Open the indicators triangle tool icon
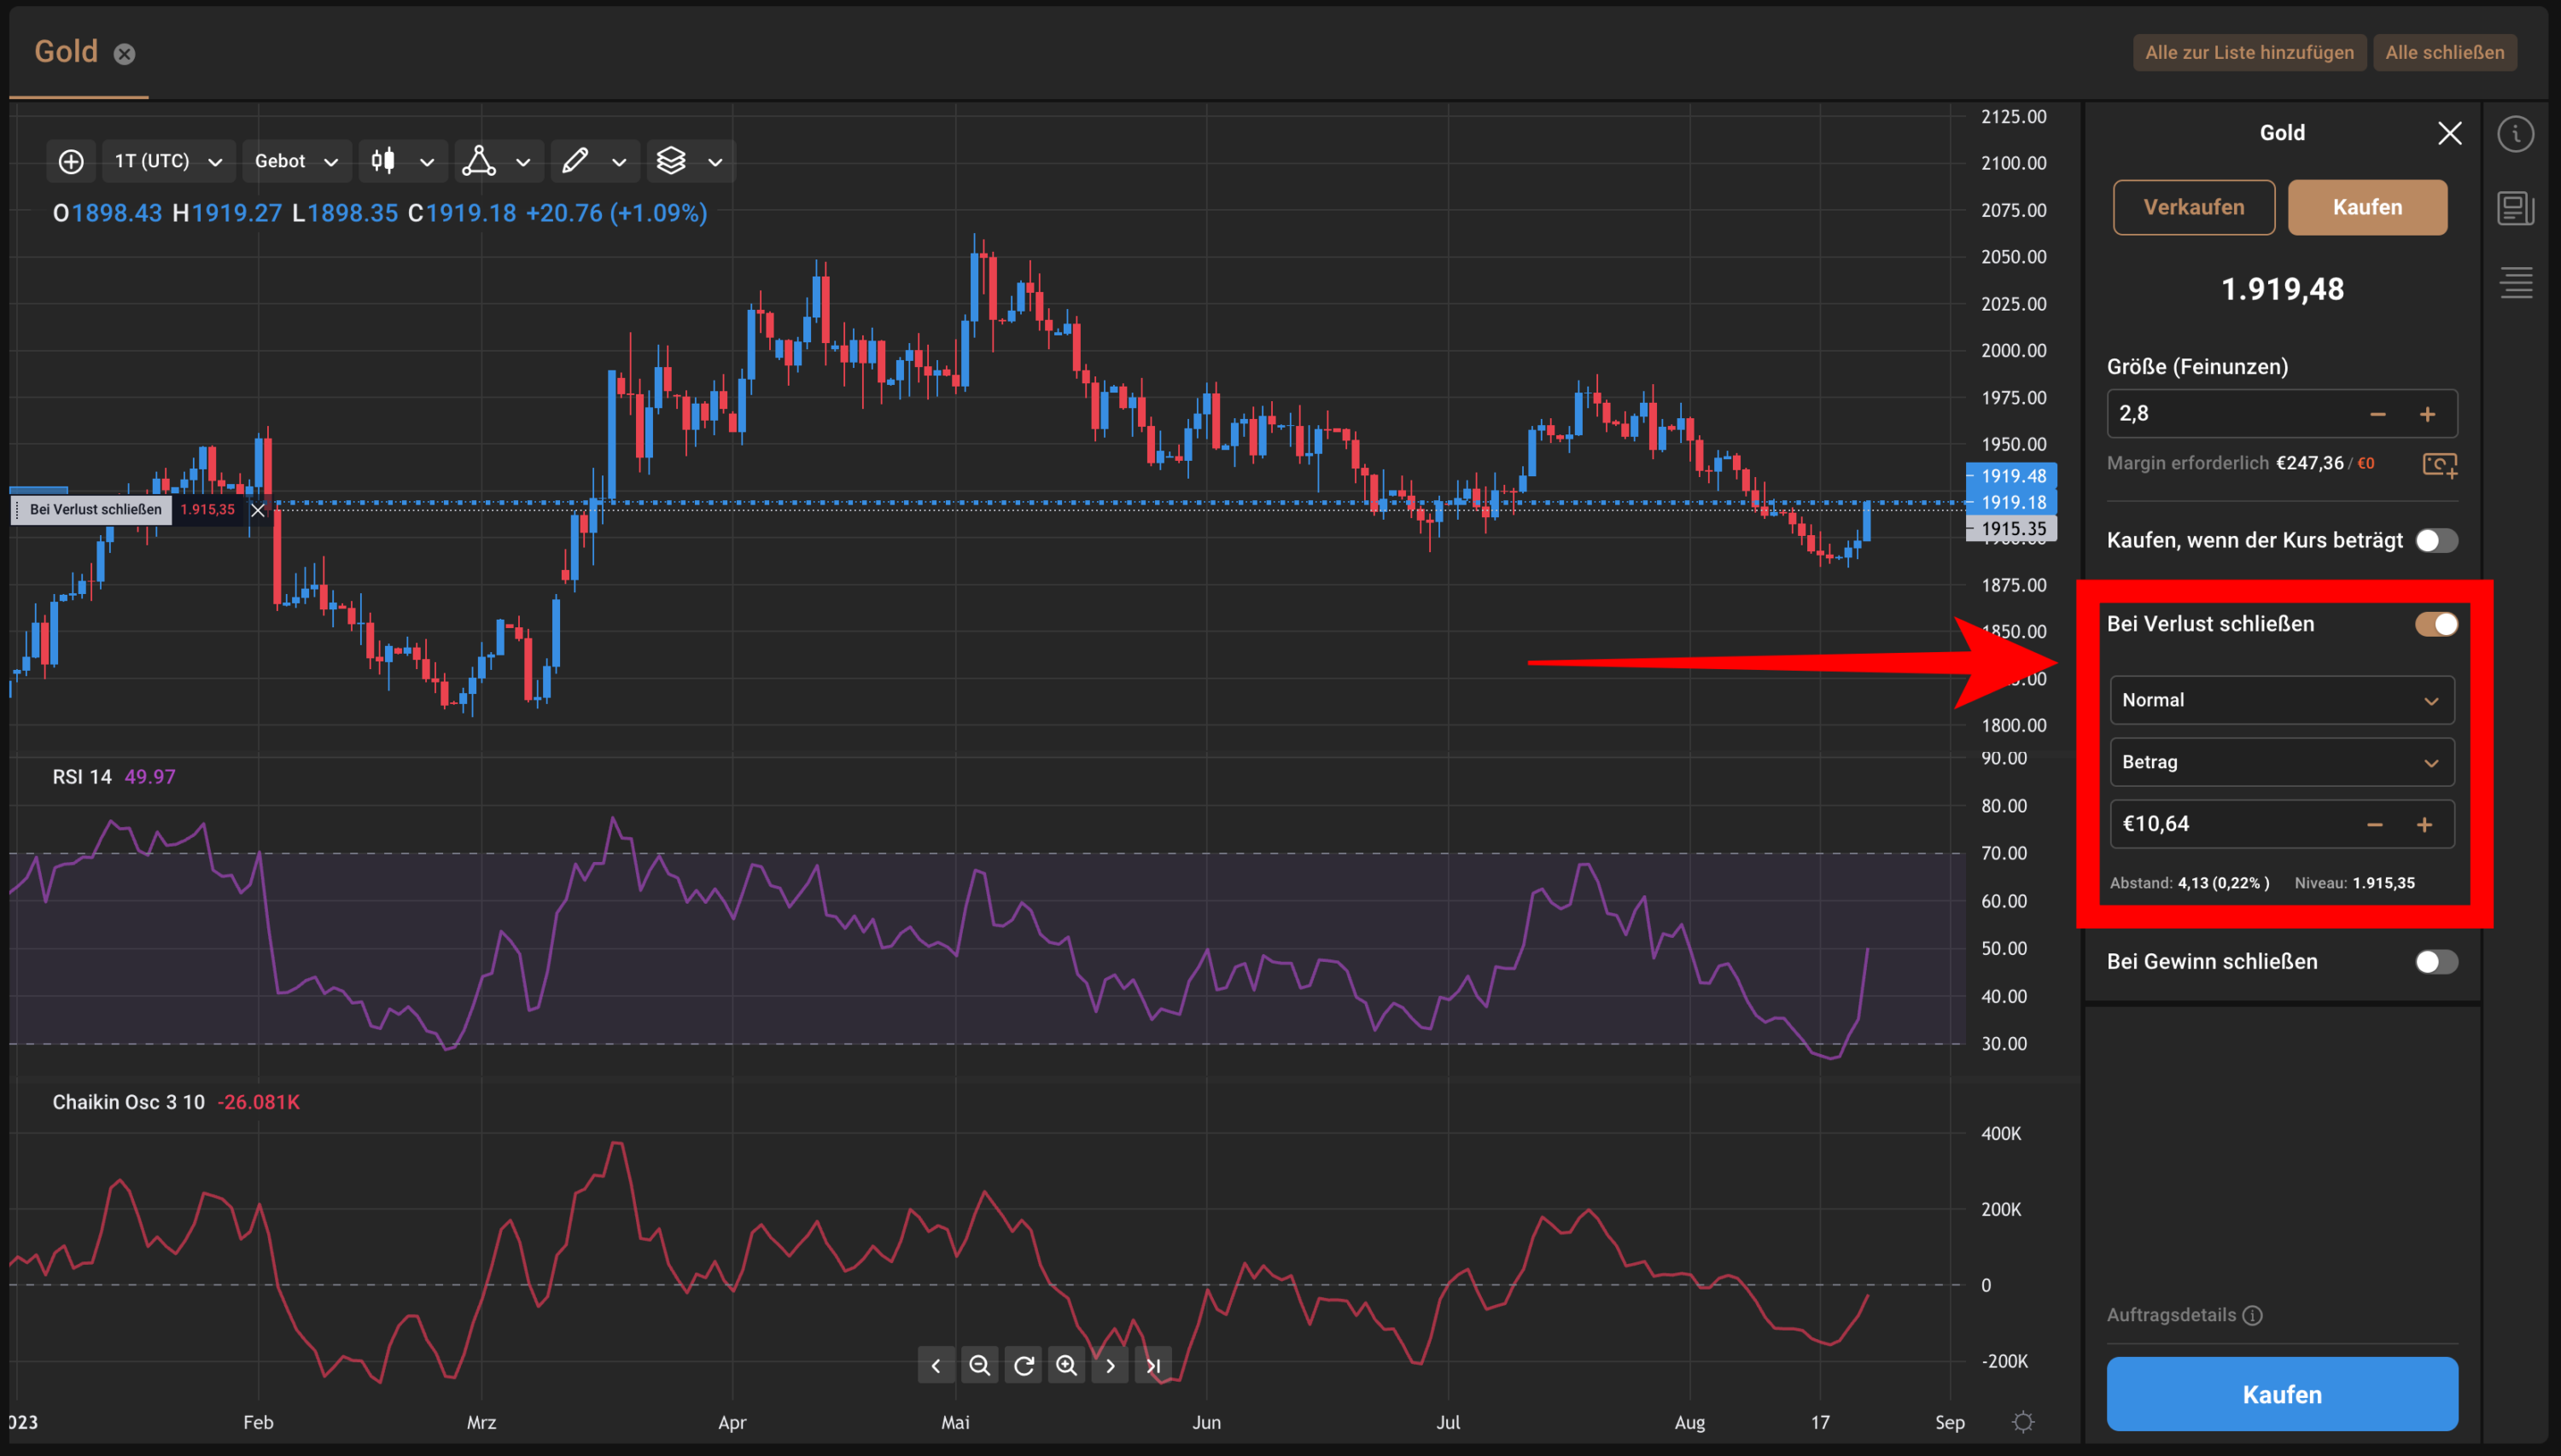The height and width of the screenshot is (1456, 2561). coord(479,161)
